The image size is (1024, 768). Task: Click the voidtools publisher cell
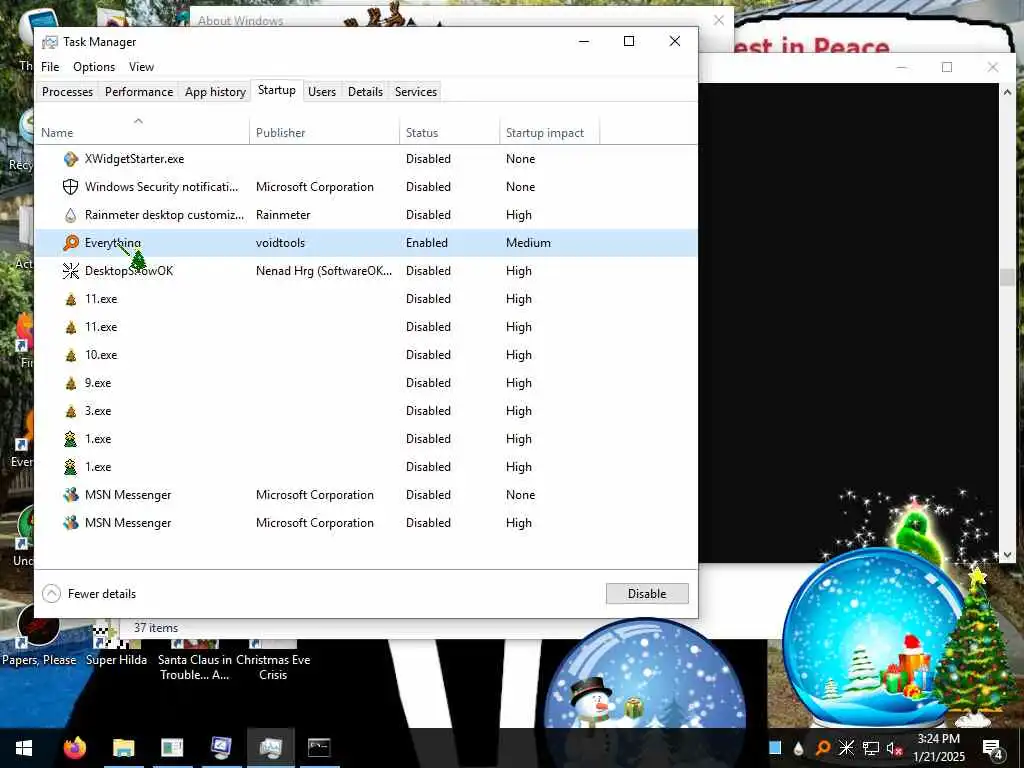[x=280, y=243]
